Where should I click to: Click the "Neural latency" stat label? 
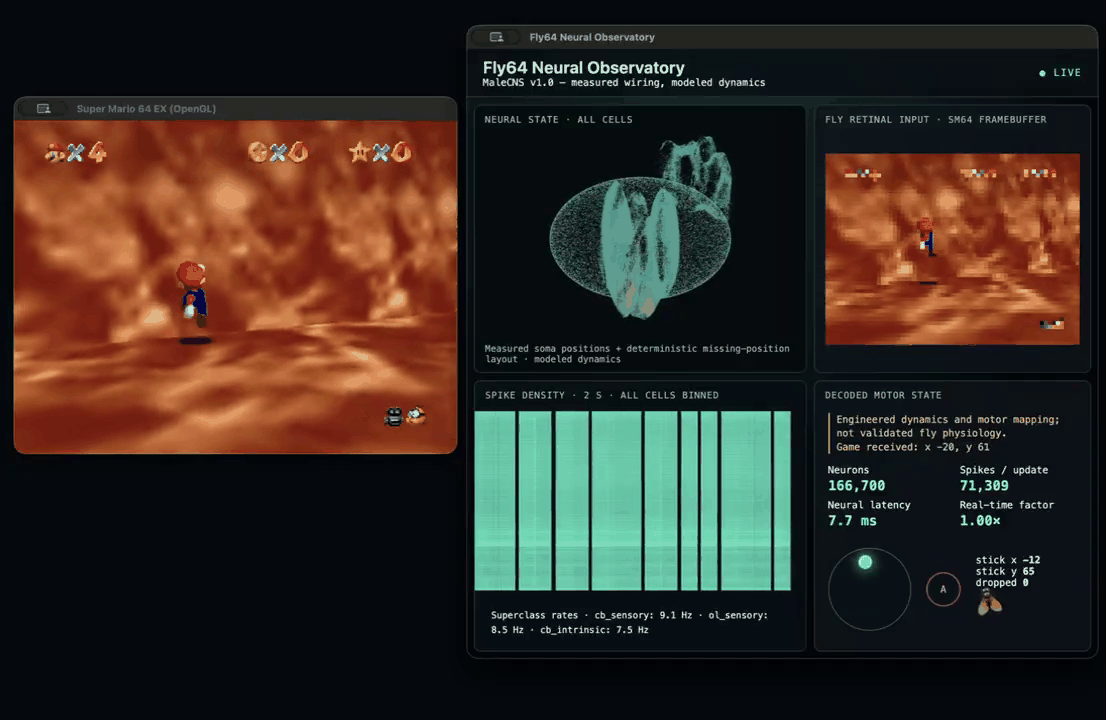click(x=869, y=505)
